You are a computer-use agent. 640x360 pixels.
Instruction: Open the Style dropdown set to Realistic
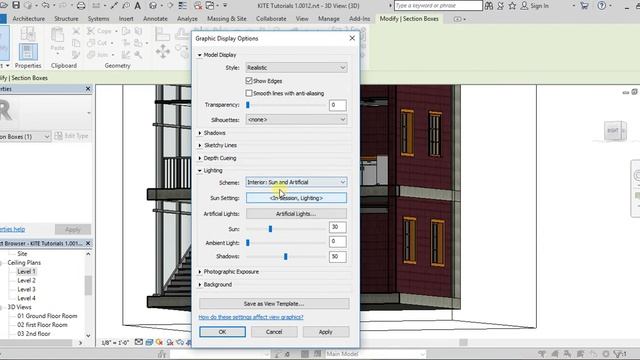click(296, 68)
